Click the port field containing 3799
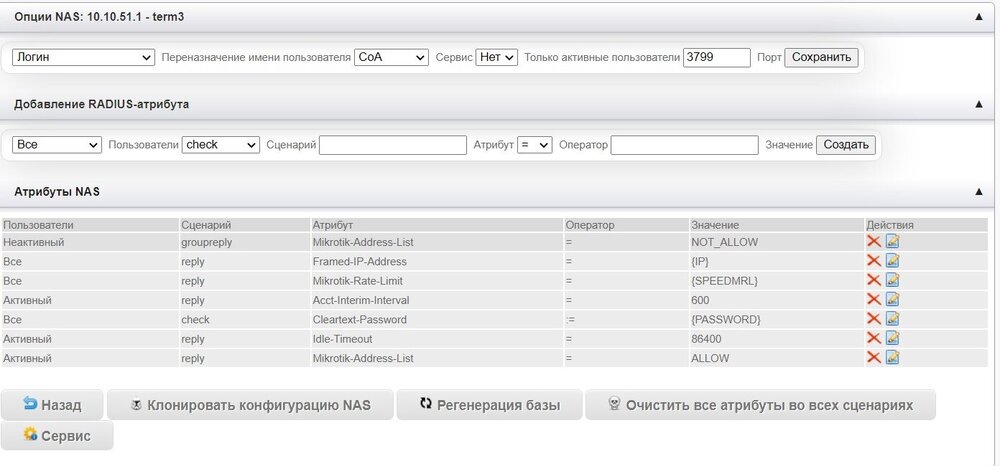This screenshot has width=1000, height=466. click(x=716, y=57)
